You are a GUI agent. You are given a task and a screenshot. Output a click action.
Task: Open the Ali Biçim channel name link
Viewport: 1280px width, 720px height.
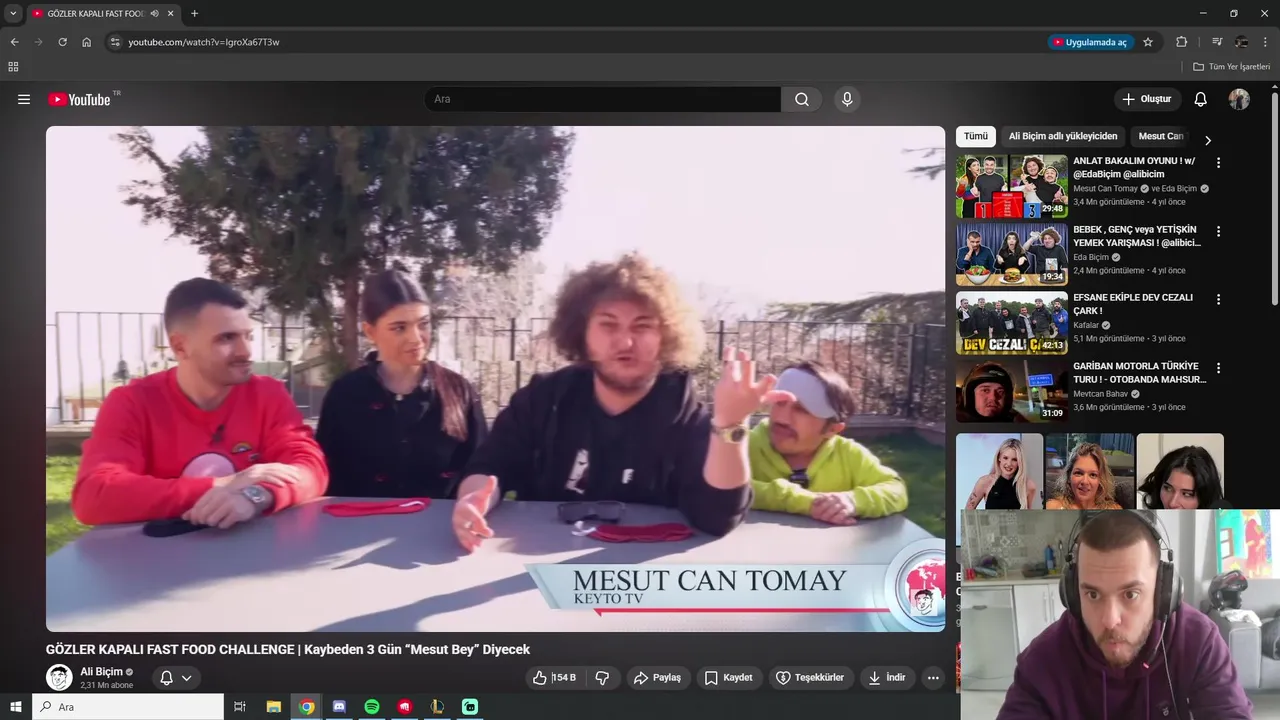point(100,672)
